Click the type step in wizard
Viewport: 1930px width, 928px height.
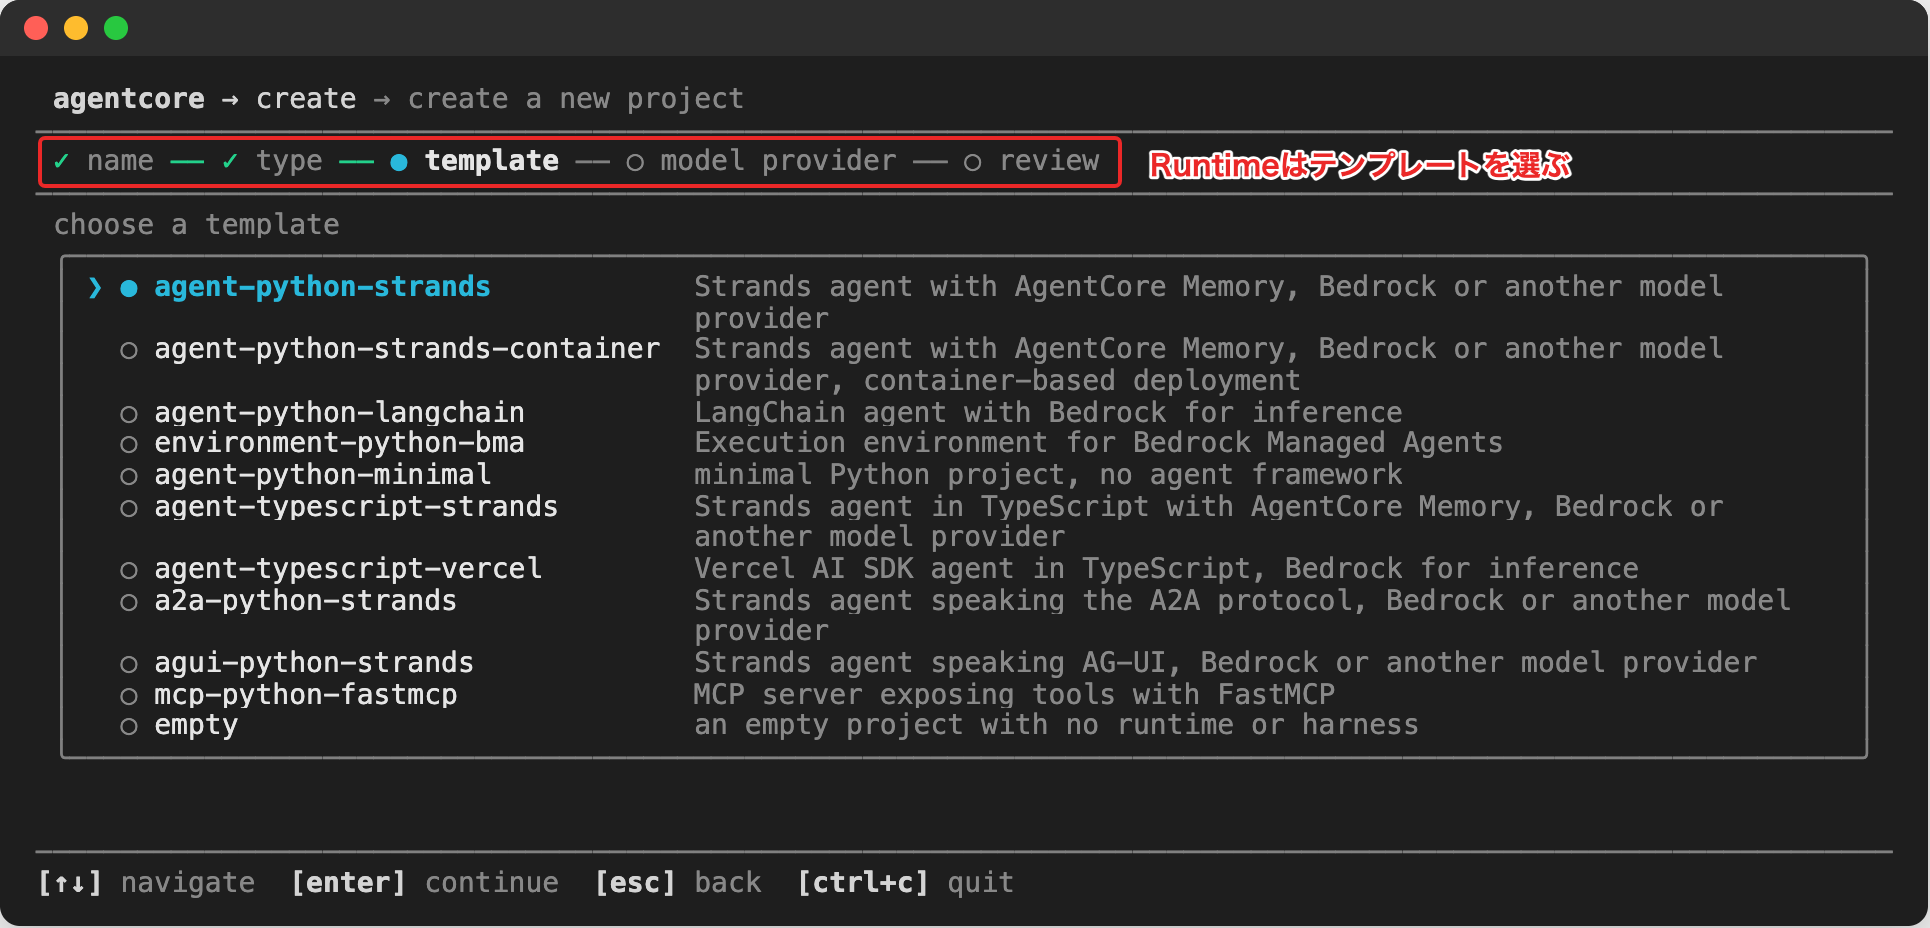pyautogui.click(x=289, y=161)
